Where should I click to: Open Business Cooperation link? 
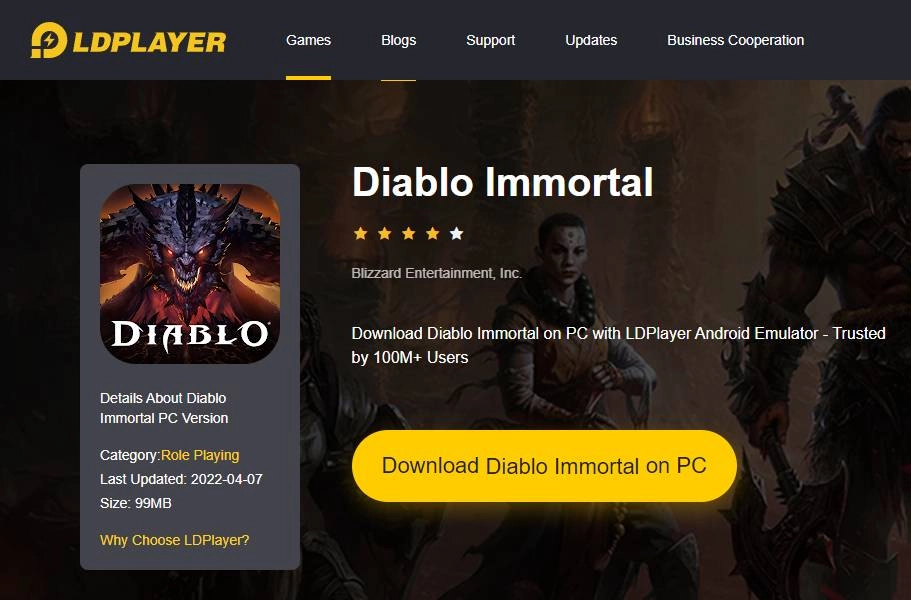click(736, 40)
